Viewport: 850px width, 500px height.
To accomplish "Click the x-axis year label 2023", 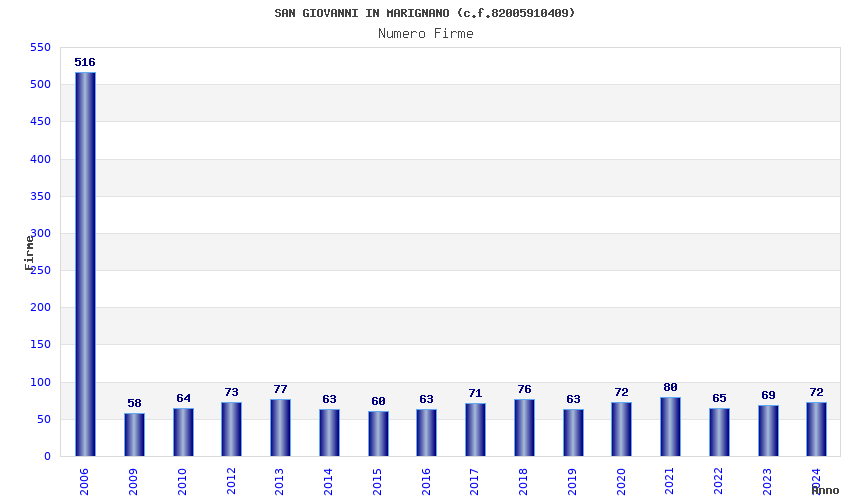I will 767,482.
